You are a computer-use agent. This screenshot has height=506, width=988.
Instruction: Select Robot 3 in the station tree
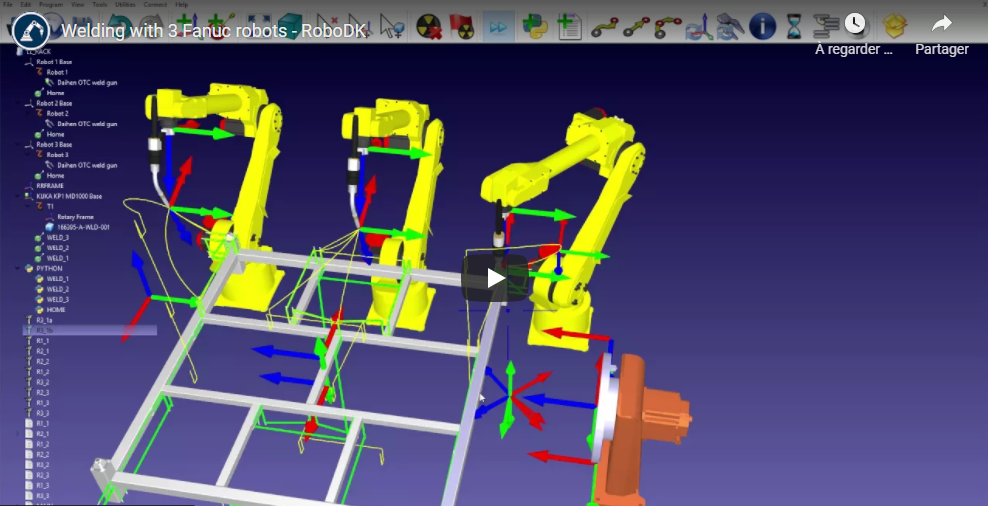[57, 154]
